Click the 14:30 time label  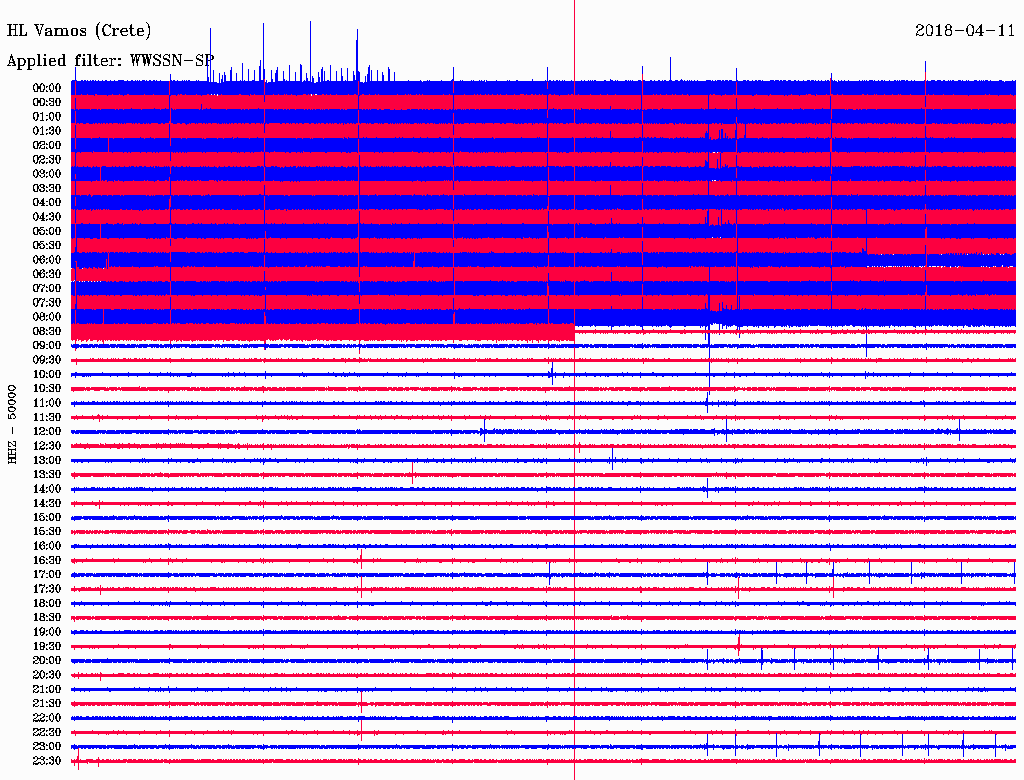tap(47, 503)
